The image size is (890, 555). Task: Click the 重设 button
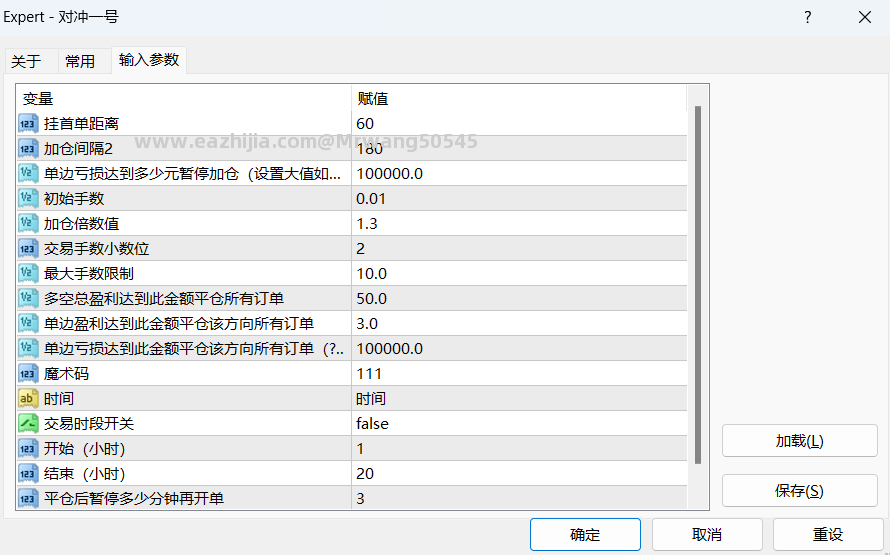click(x=828, y=535)
